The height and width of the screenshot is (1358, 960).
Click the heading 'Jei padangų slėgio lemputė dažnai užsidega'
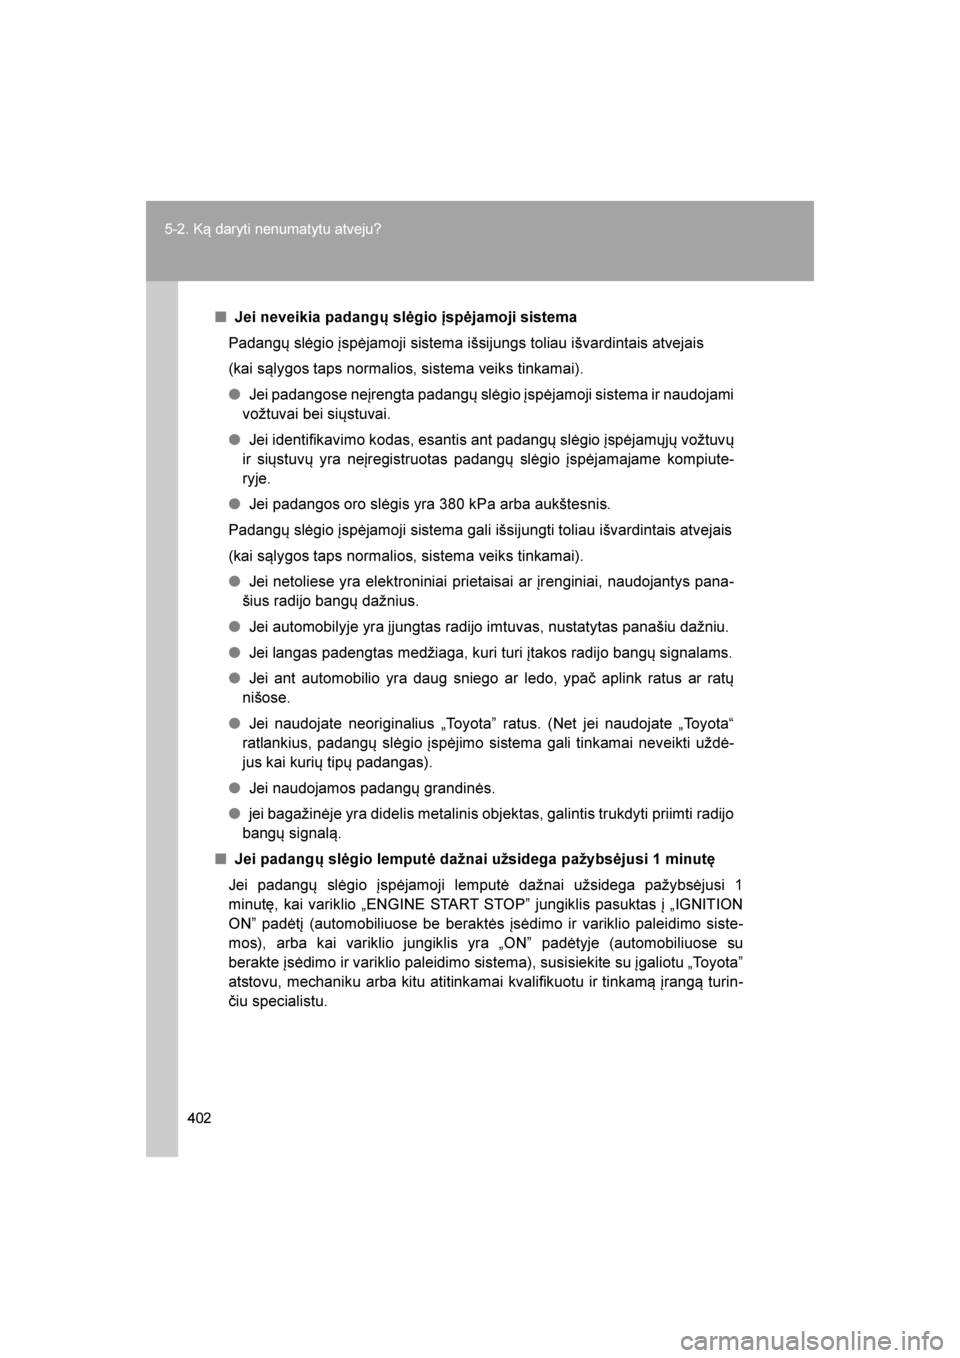click(x=474, y=858)
